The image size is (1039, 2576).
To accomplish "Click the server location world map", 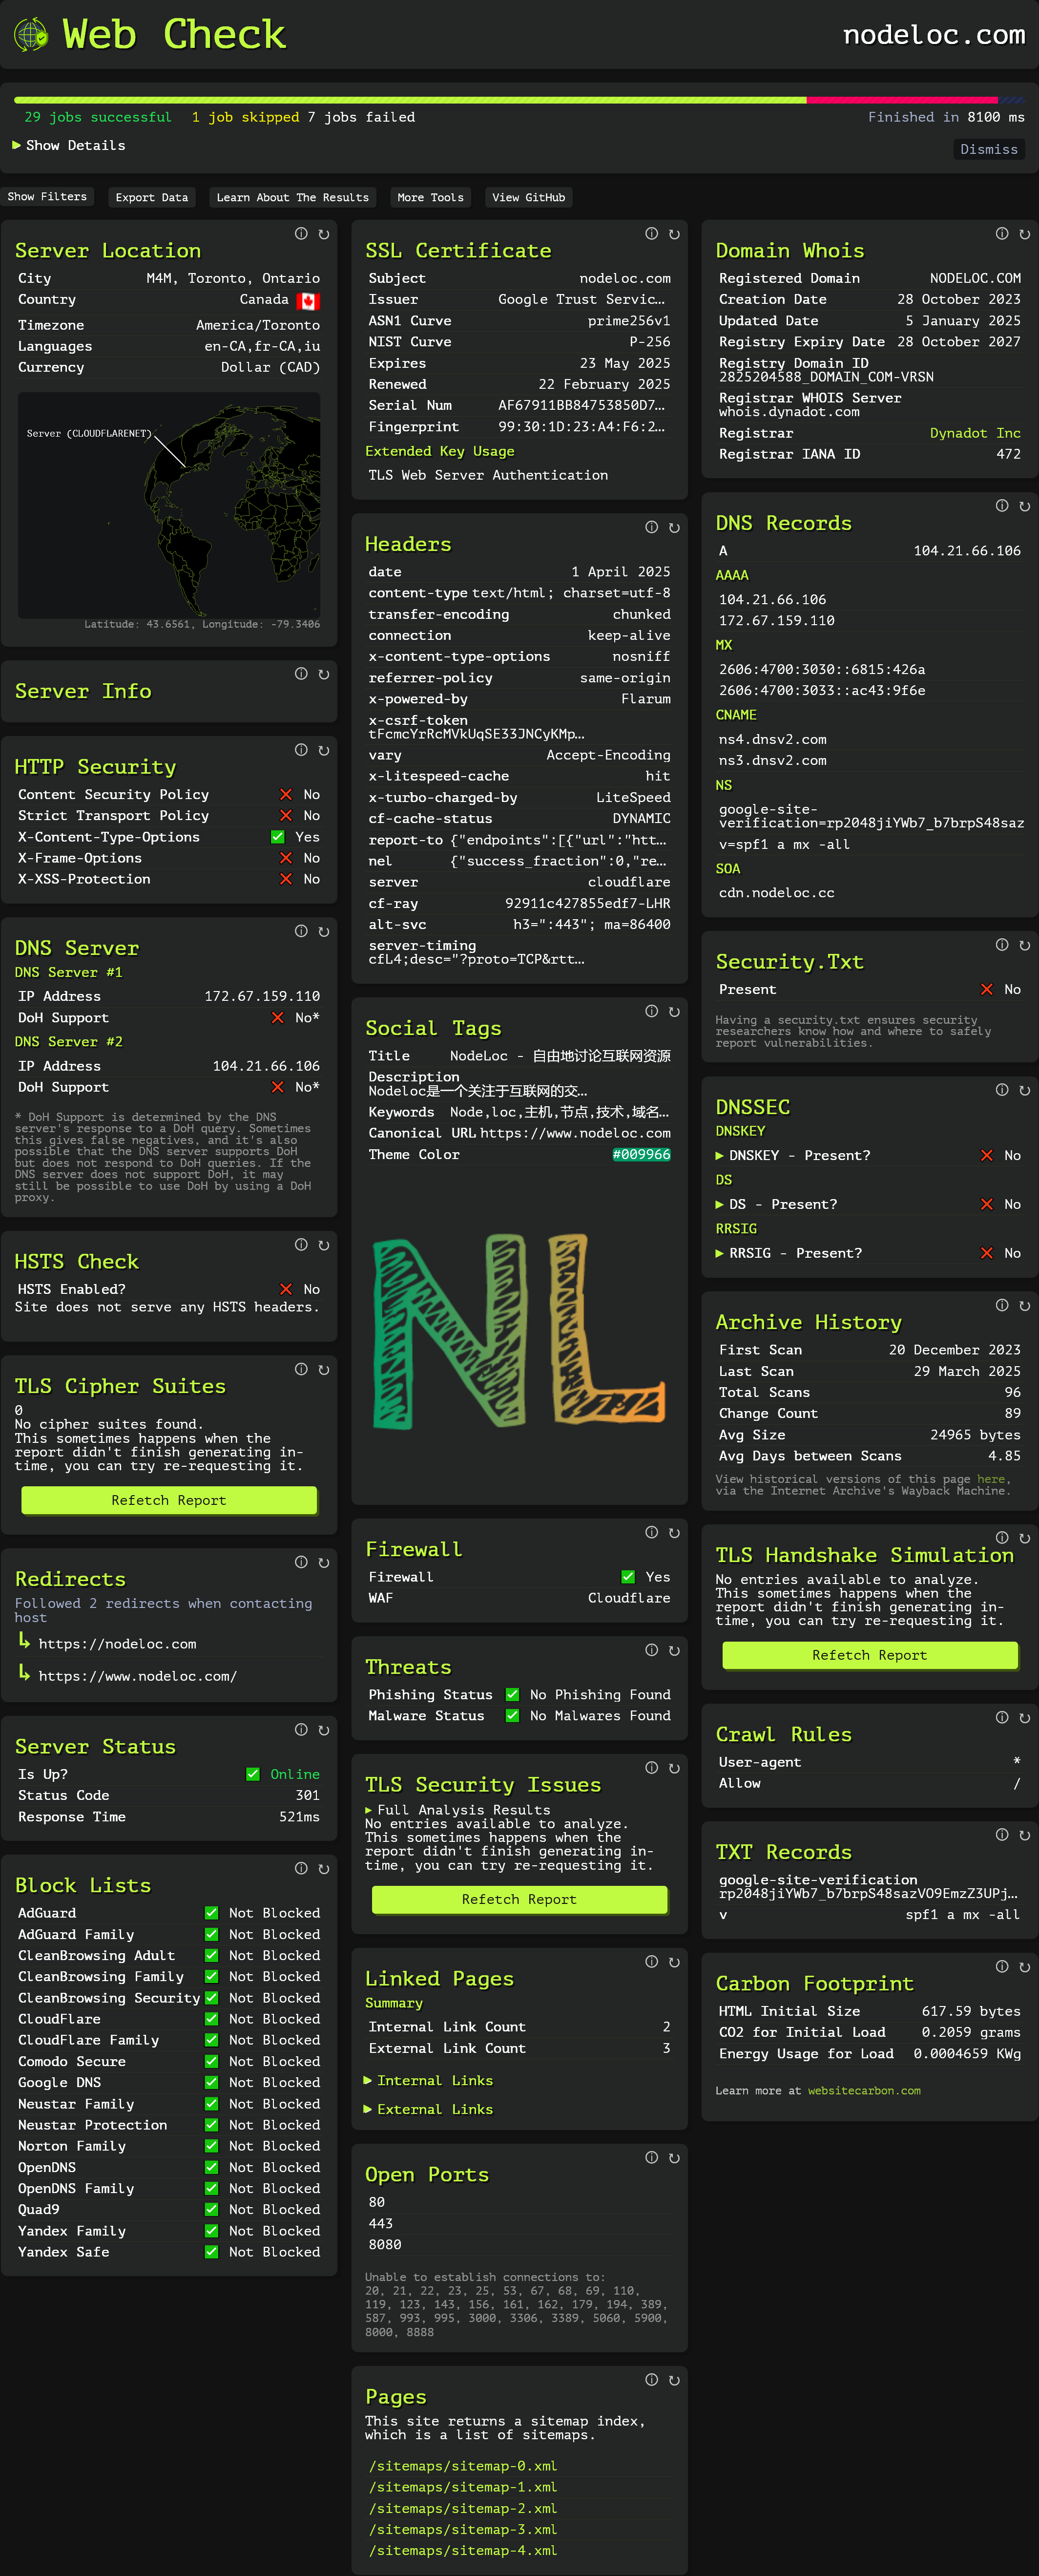I will pos(169,505).
